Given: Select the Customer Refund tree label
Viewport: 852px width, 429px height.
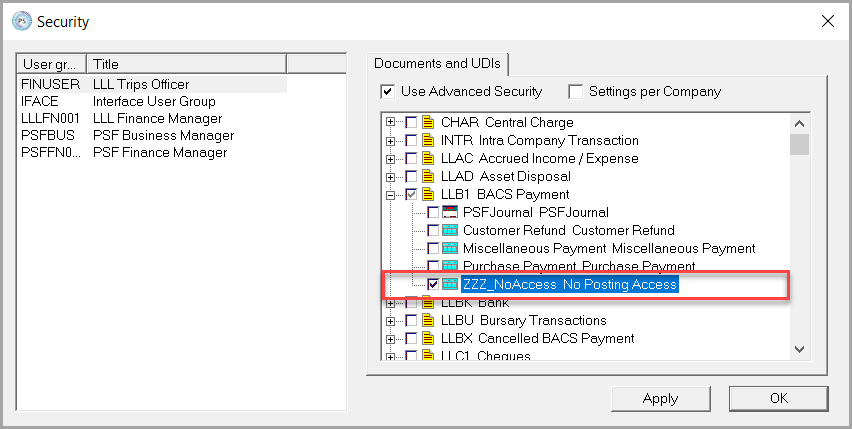Looking at the screenshot, I should pos(569,230).
